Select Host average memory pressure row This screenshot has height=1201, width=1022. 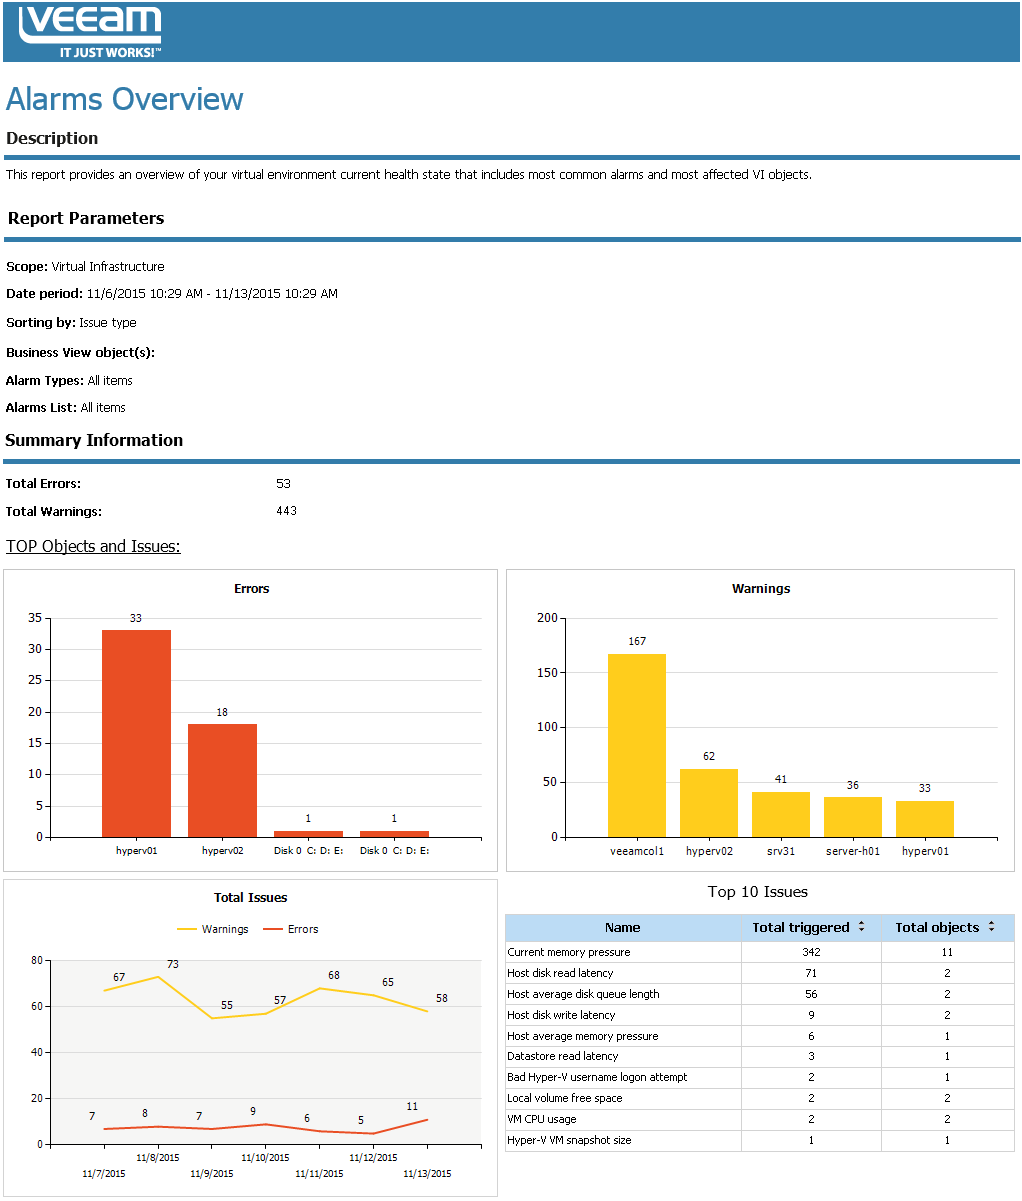760,1036
